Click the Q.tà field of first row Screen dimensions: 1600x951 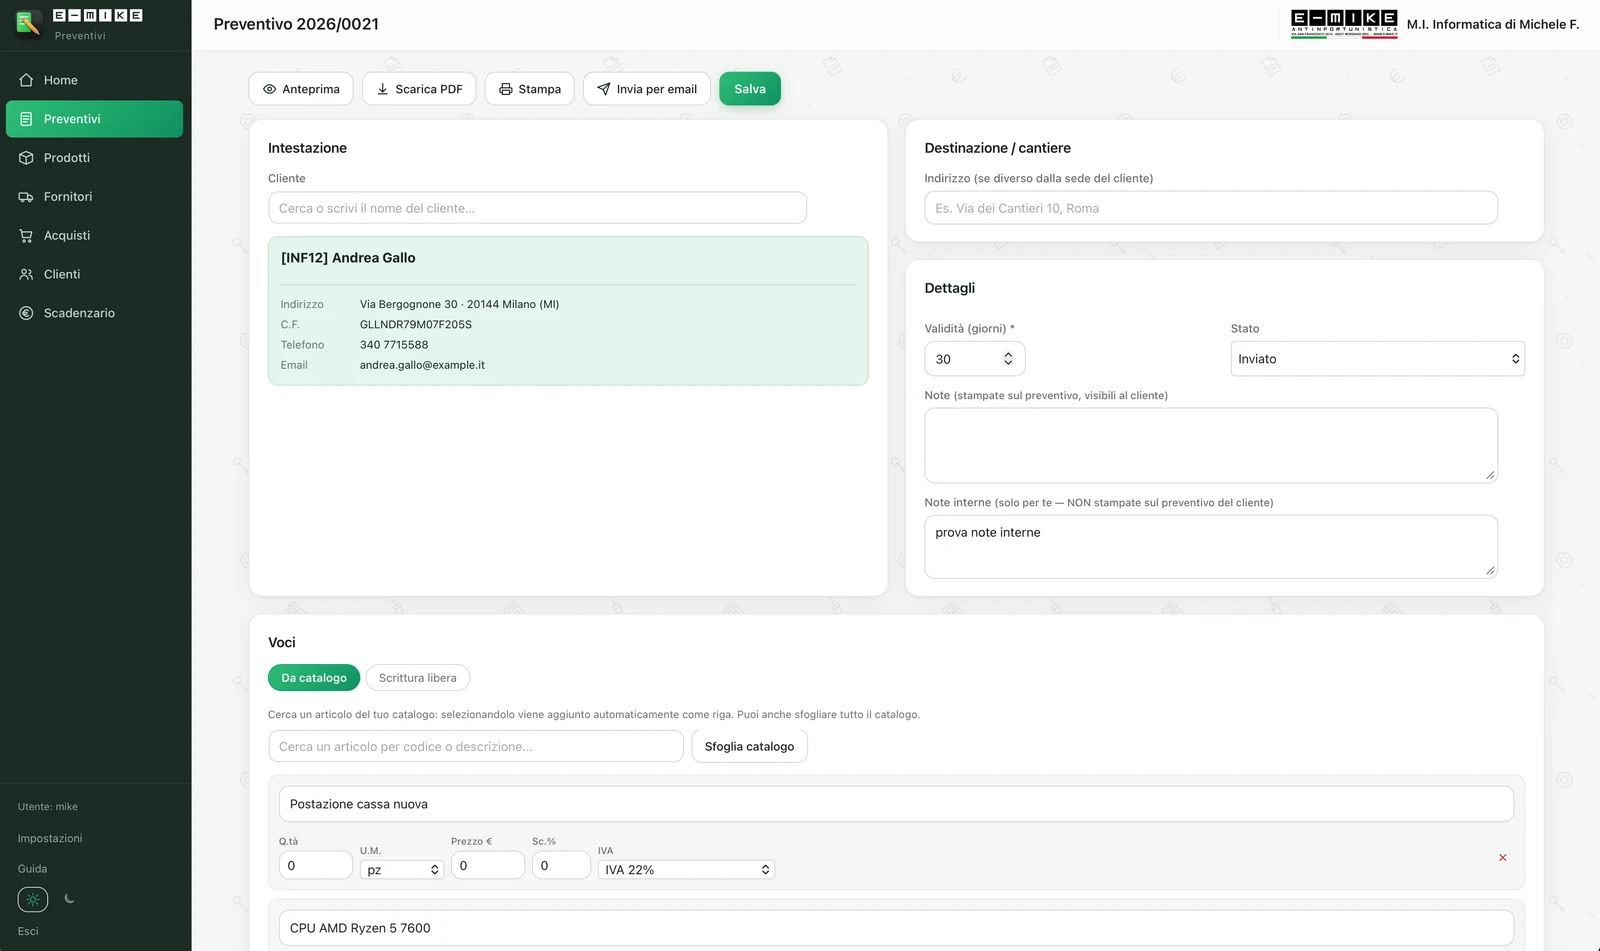coord(316,865)
